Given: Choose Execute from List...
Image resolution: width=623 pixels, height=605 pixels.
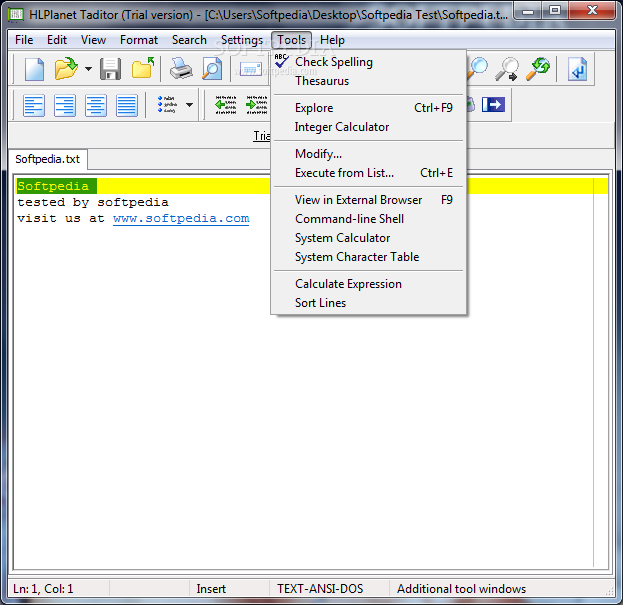Looking at the screenshot, I should 368,173.
